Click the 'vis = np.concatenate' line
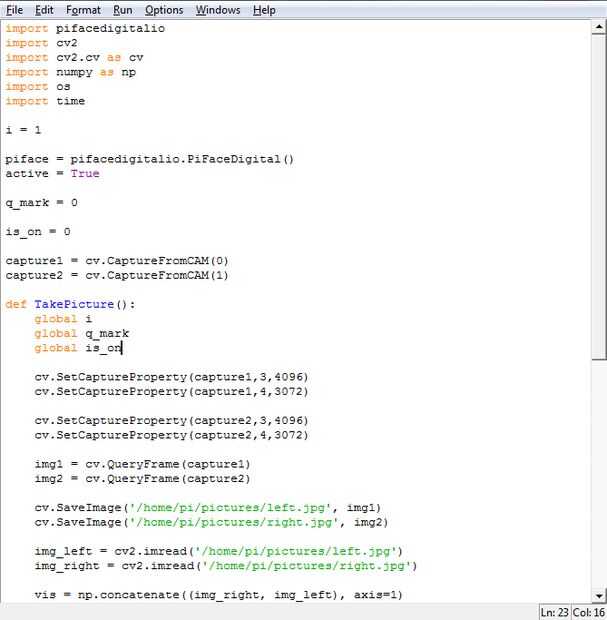This screenshot has width=607, height=620. tap(218, 595)
